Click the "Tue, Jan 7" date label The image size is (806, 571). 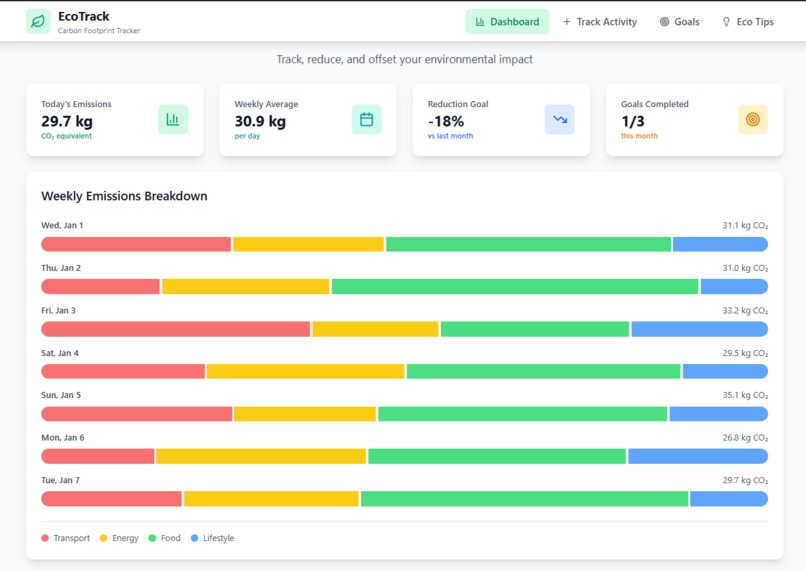[x=61, y=480]
